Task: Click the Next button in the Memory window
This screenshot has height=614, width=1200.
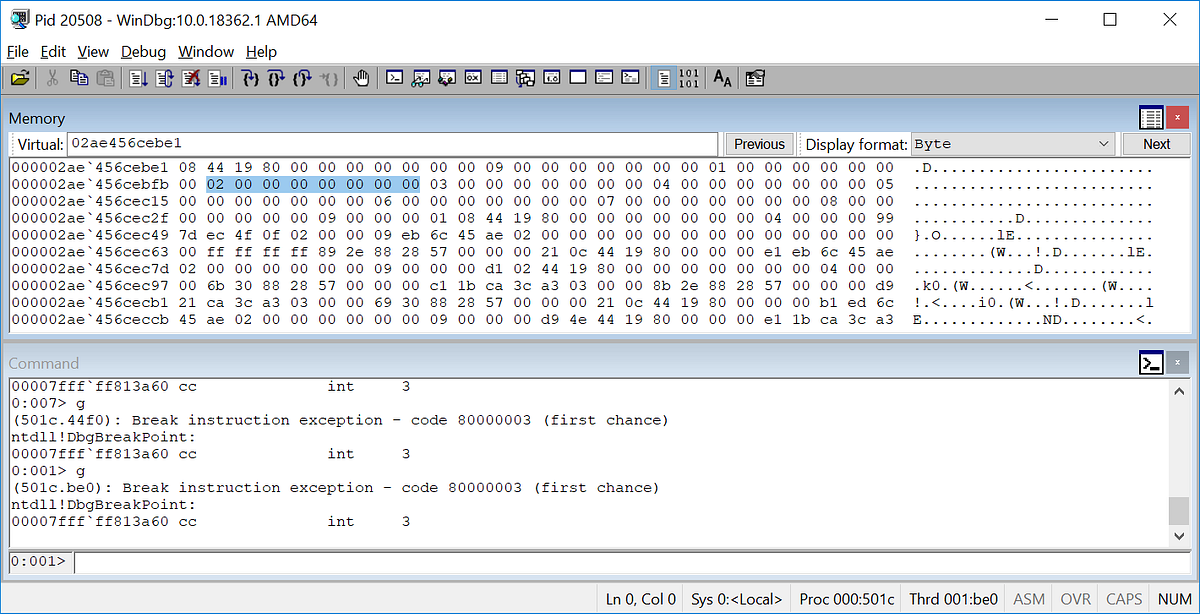Action: [1156, 144]
